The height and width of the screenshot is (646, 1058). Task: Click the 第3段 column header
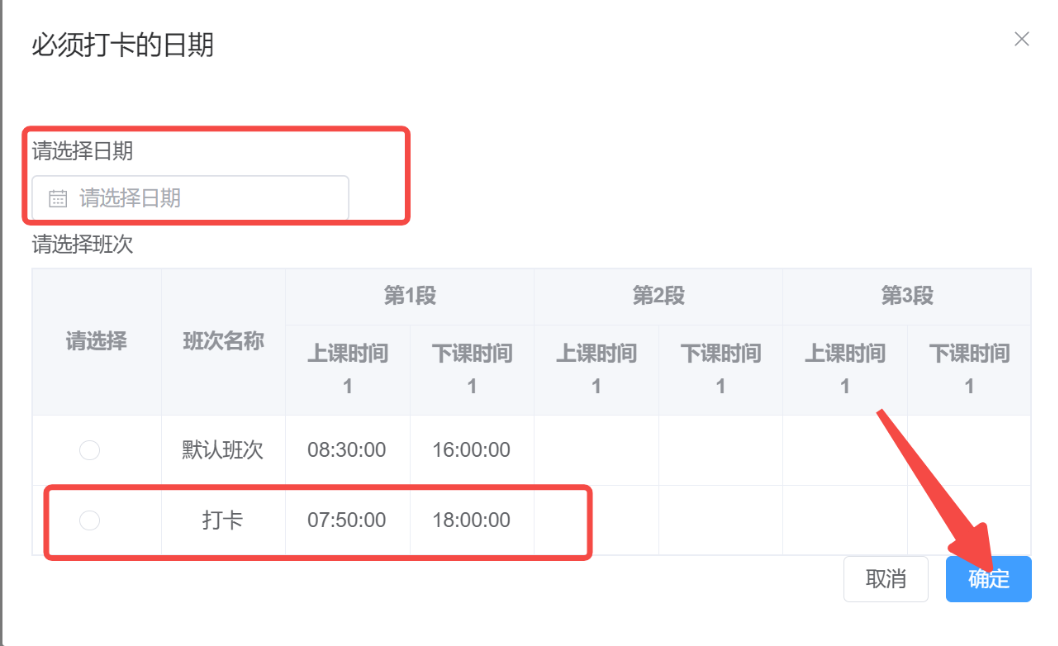[906, 296]
